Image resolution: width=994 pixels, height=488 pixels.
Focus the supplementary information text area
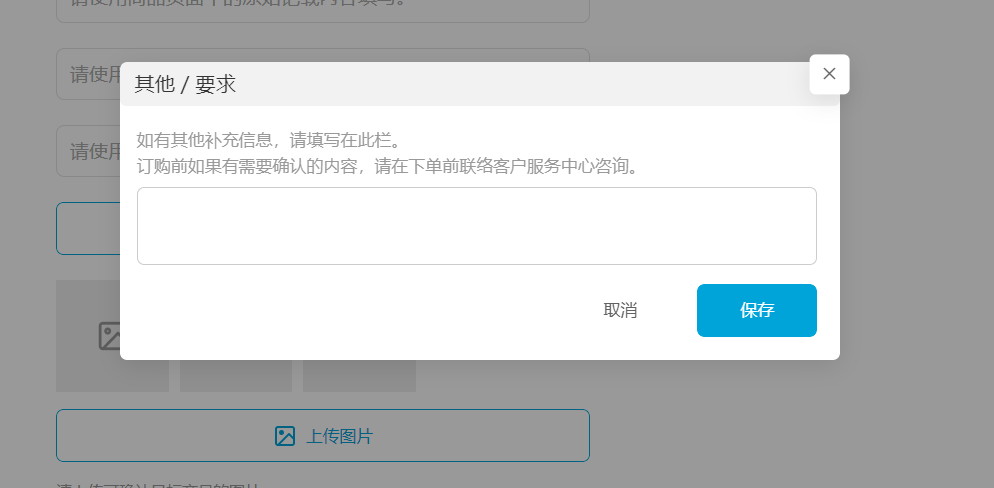(x=477, y=226)
